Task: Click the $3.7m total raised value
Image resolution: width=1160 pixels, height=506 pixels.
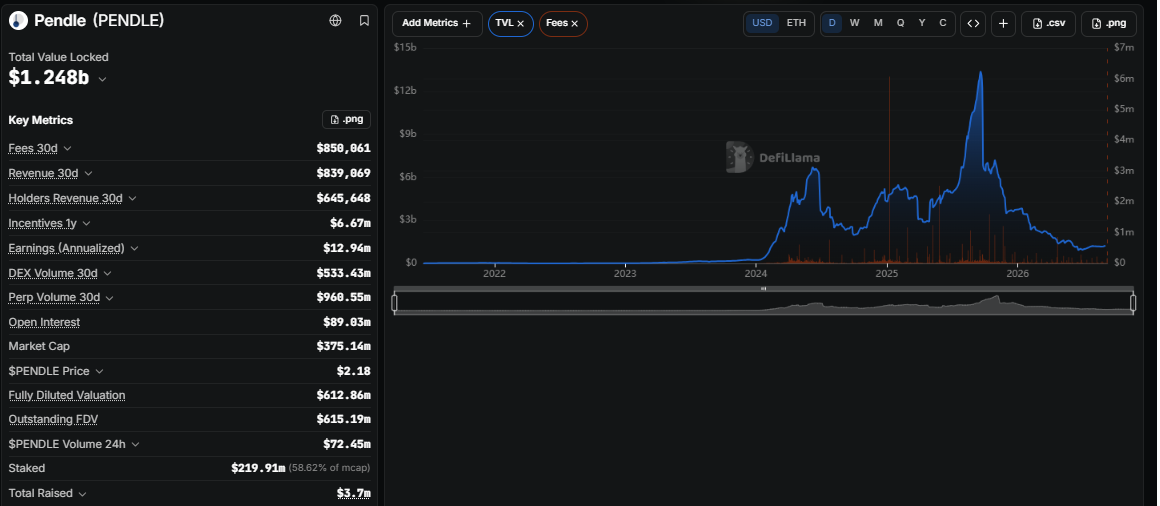Action: tap(354, 493)
